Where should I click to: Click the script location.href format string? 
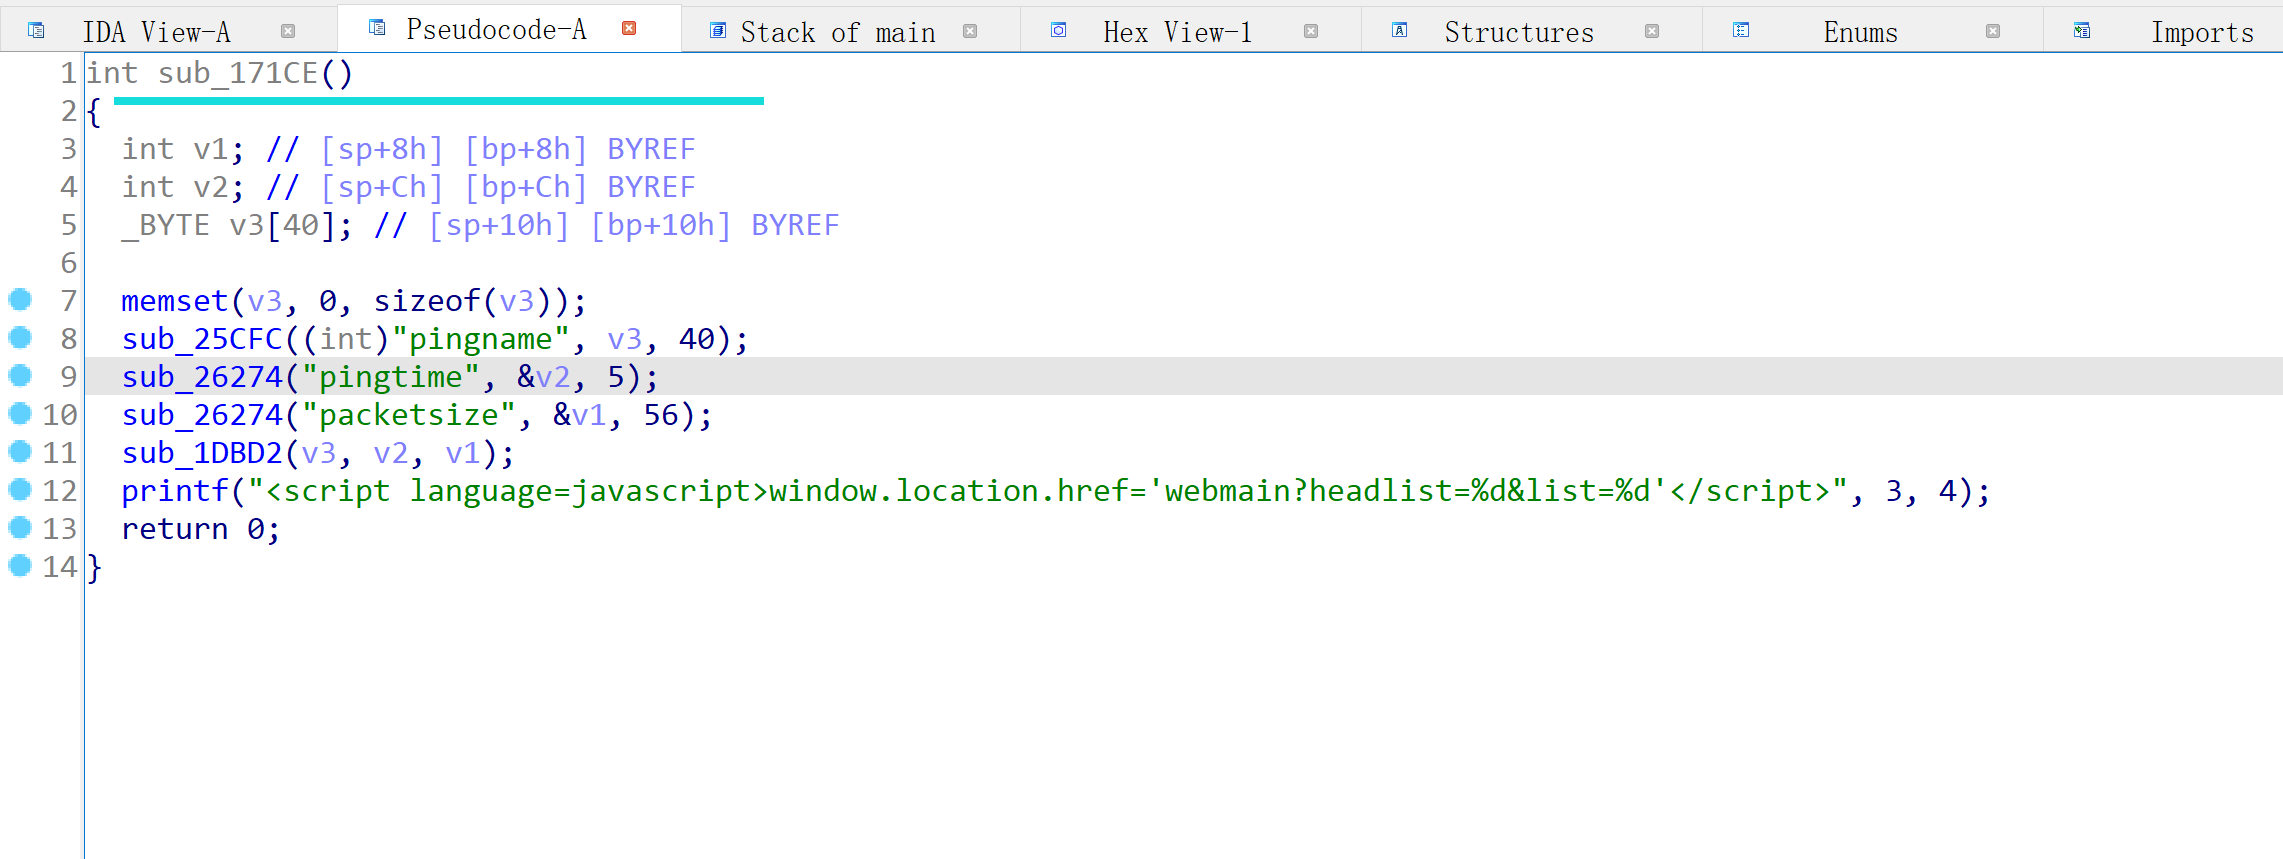pyautogui.click(x=1047, y=491)
